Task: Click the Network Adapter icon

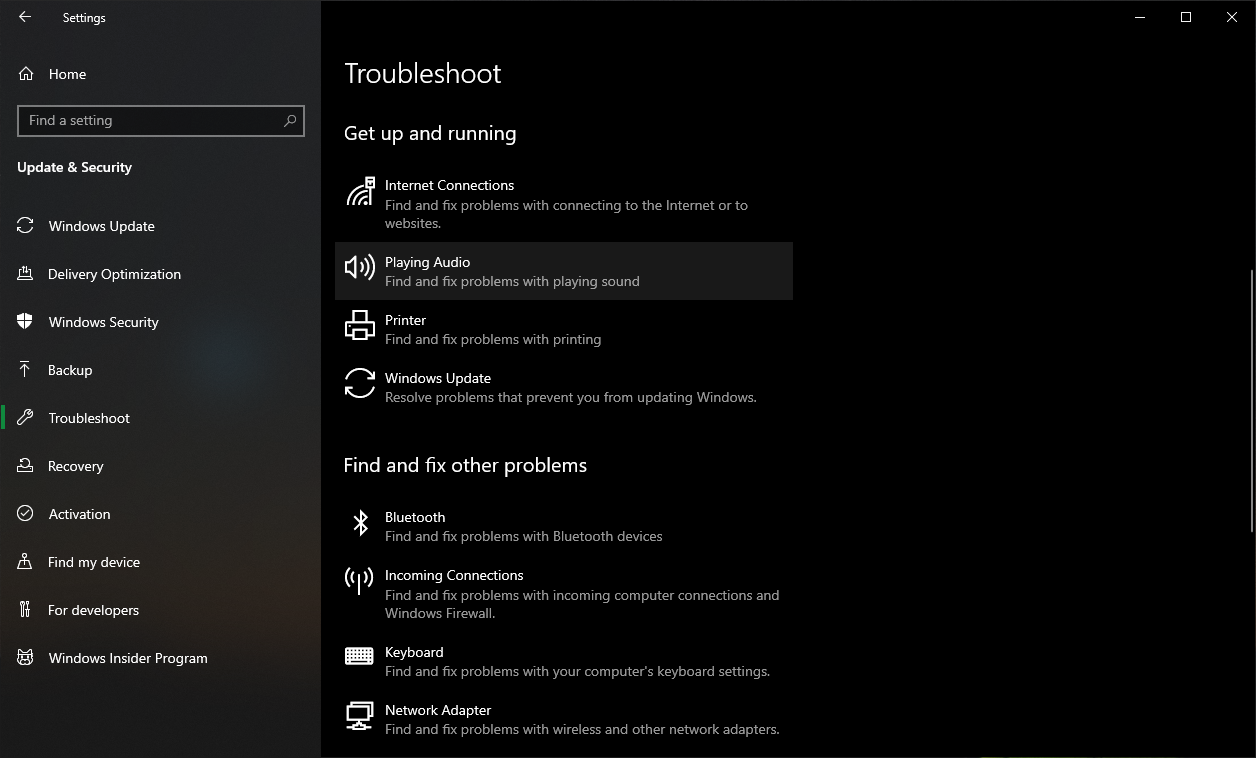Action: (359, 715)
